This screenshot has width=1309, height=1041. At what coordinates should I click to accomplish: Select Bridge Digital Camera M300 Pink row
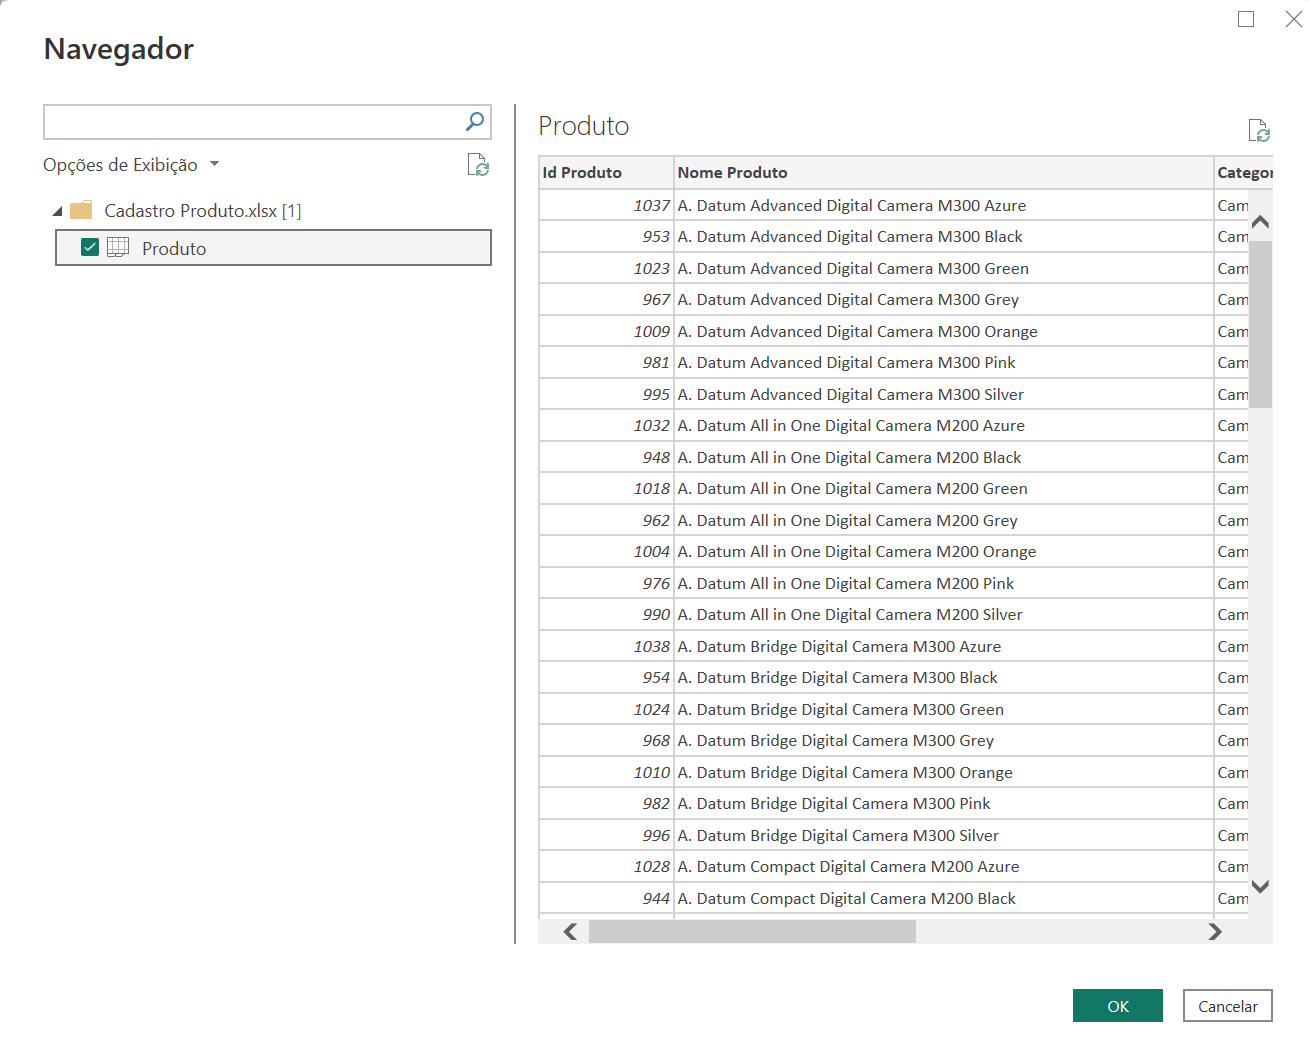893,803
